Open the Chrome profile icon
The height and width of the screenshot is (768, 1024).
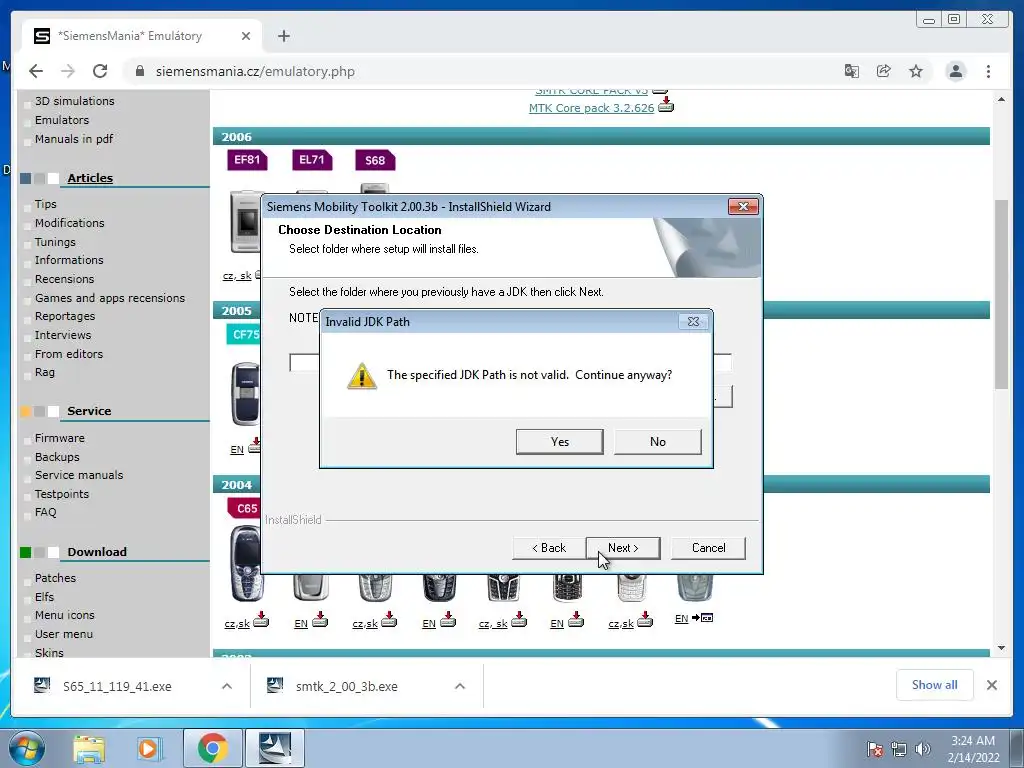(955, 71)
